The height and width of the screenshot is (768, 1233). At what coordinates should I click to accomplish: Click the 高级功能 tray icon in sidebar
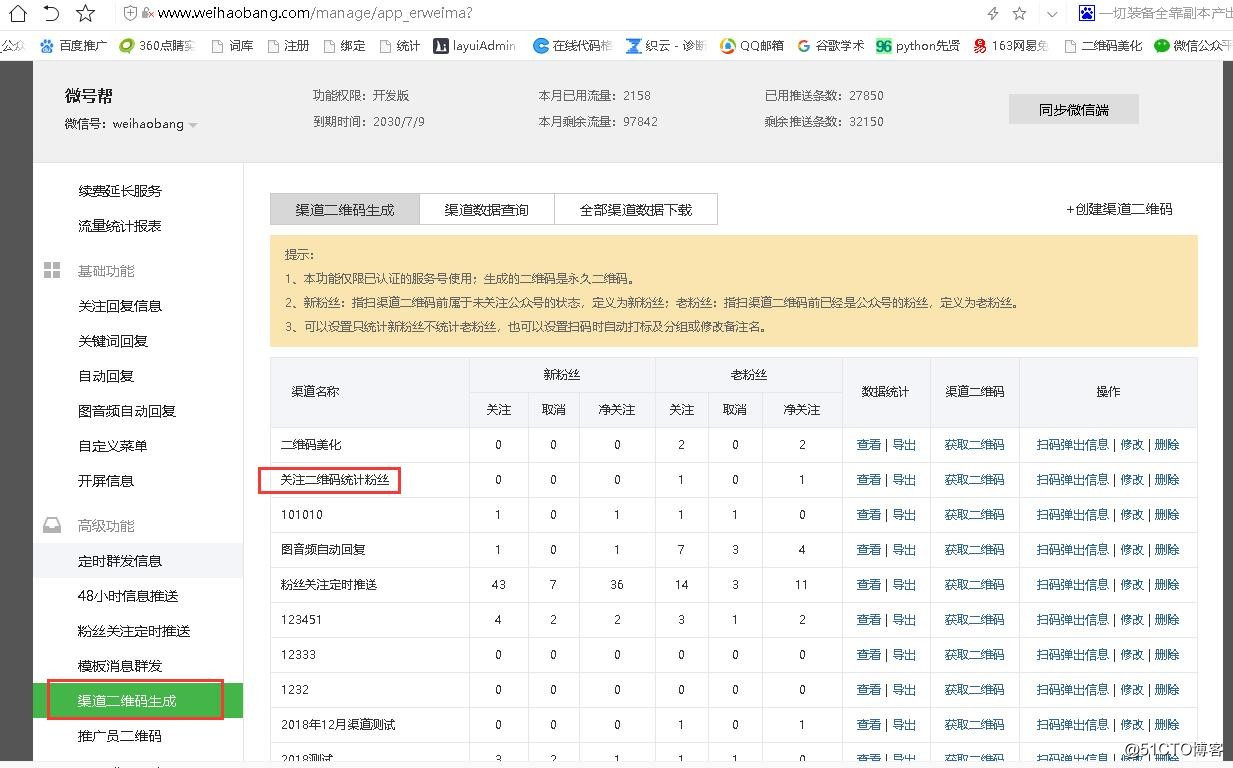(x=52, y=526)
